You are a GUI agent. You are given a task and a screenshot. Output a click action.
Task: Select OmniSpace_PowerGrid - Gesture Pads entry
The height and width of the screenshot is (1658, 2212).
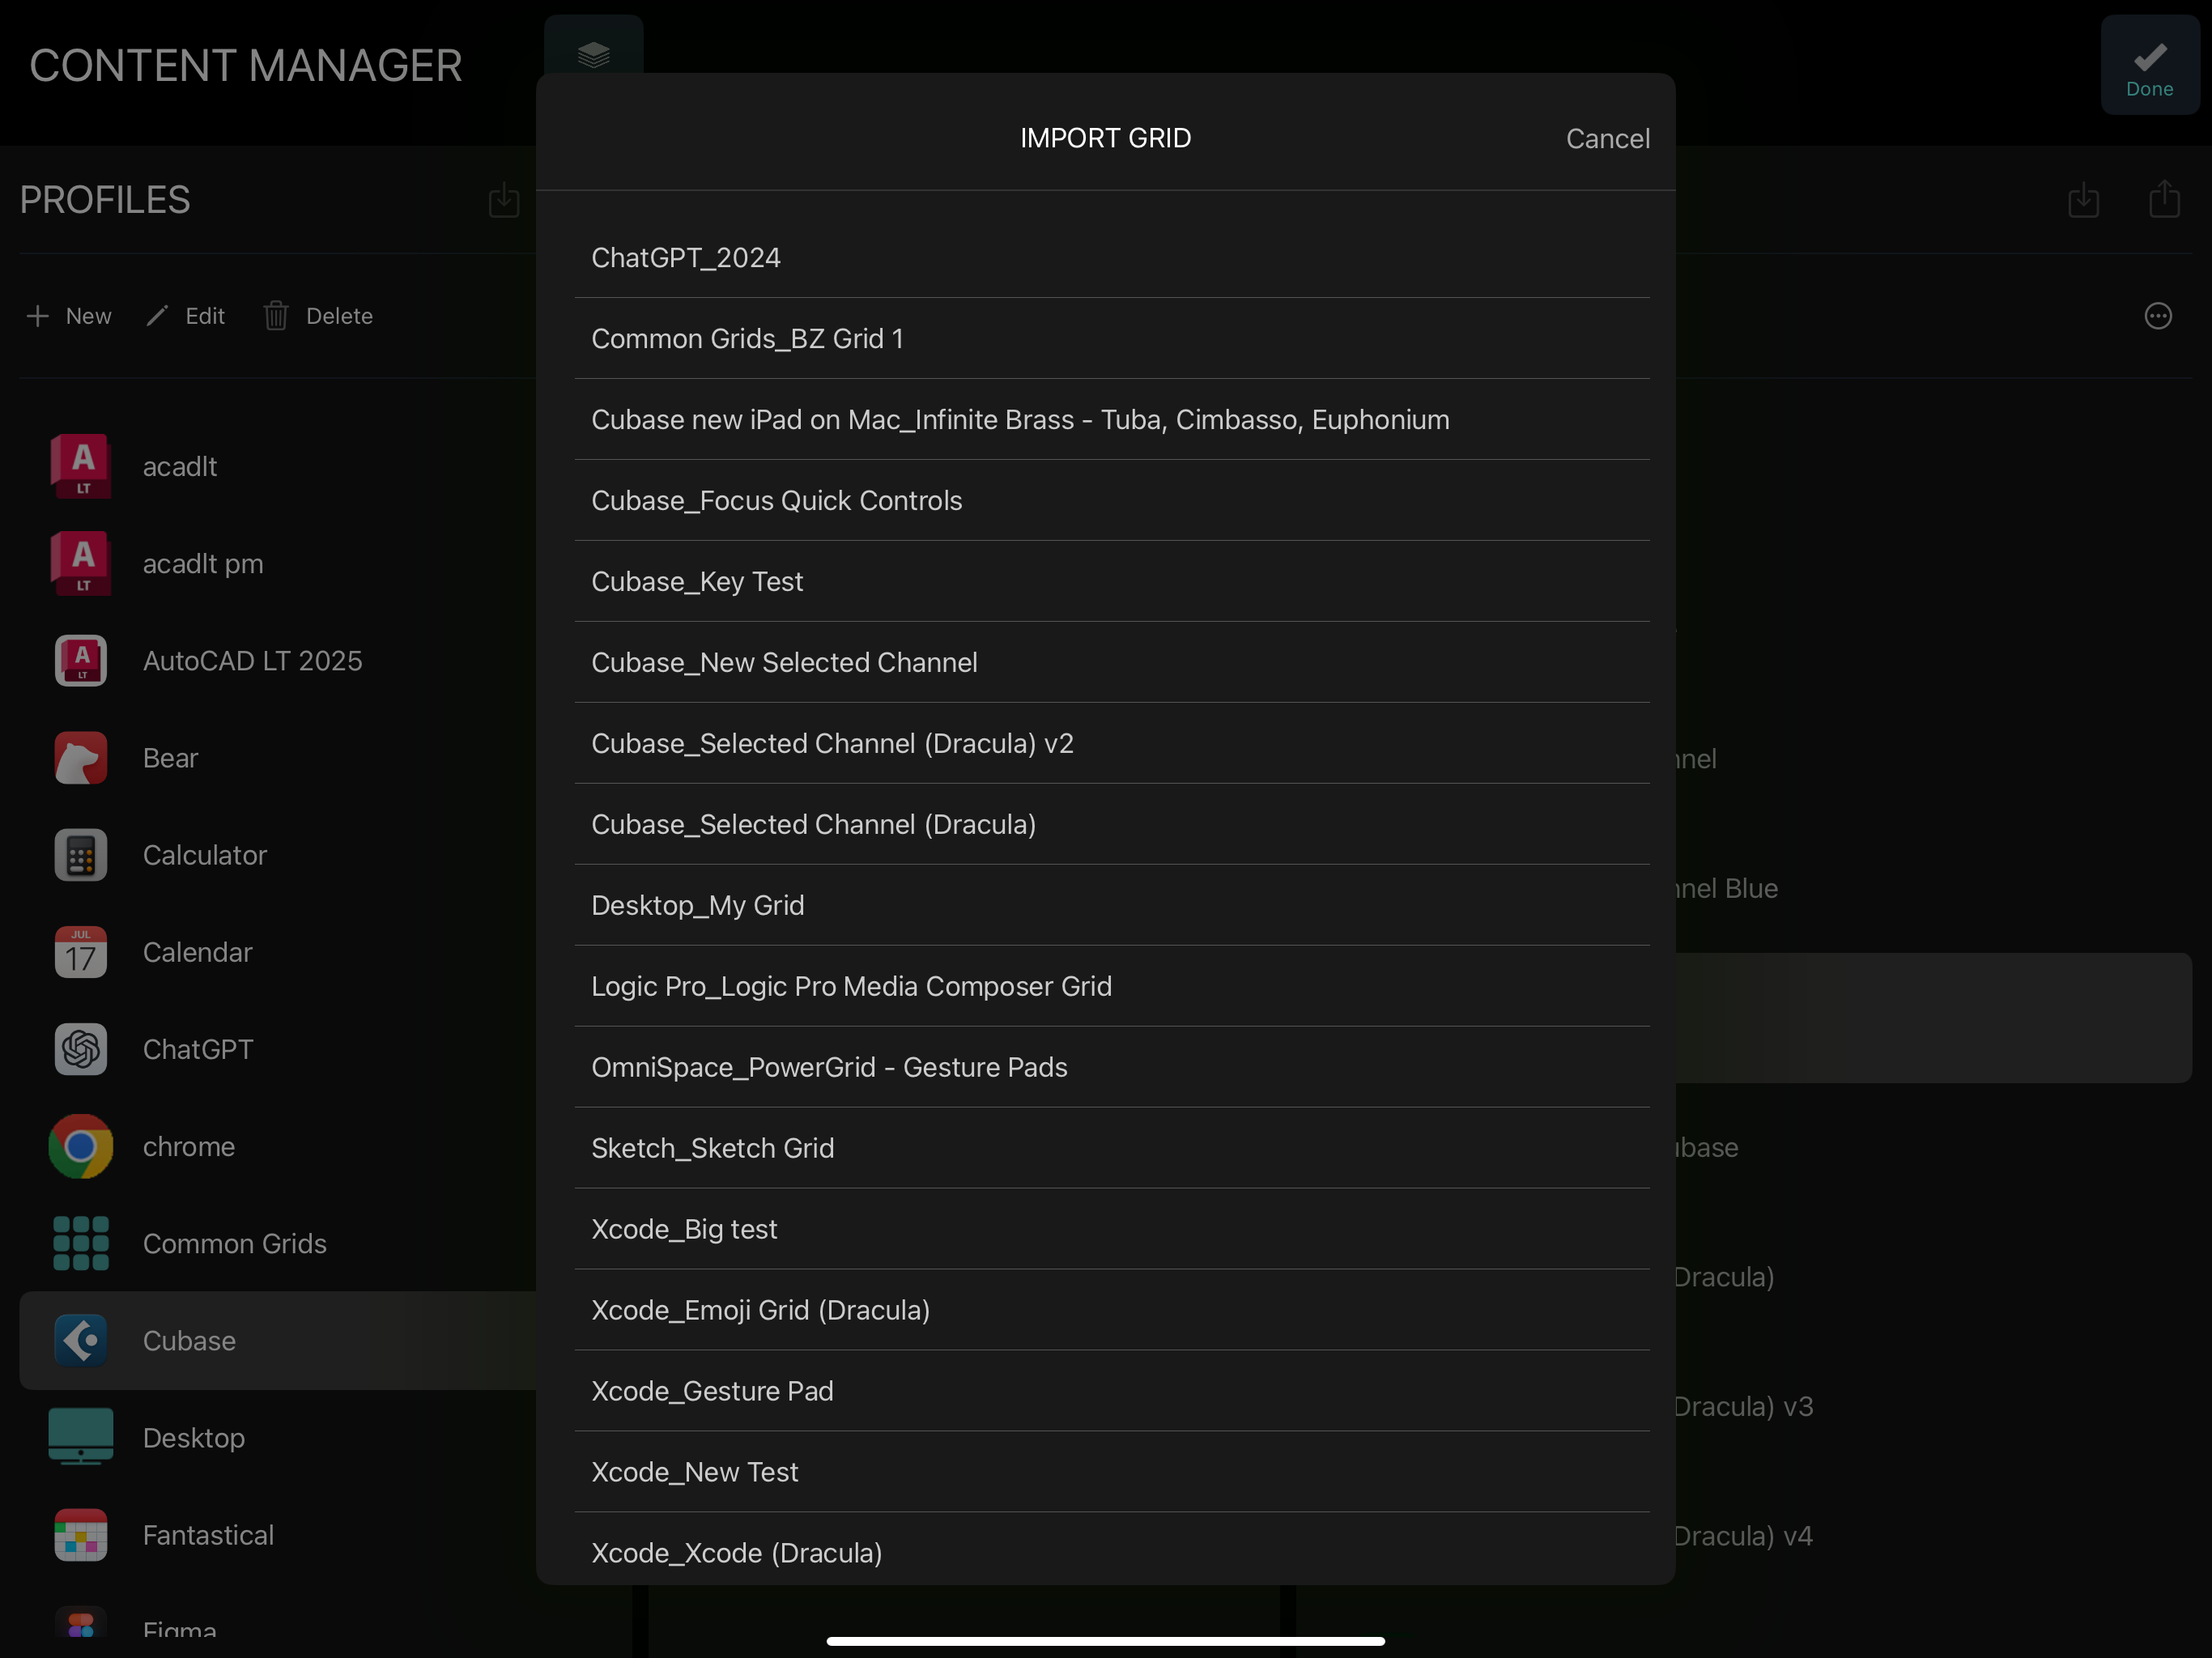point(829,1067)
